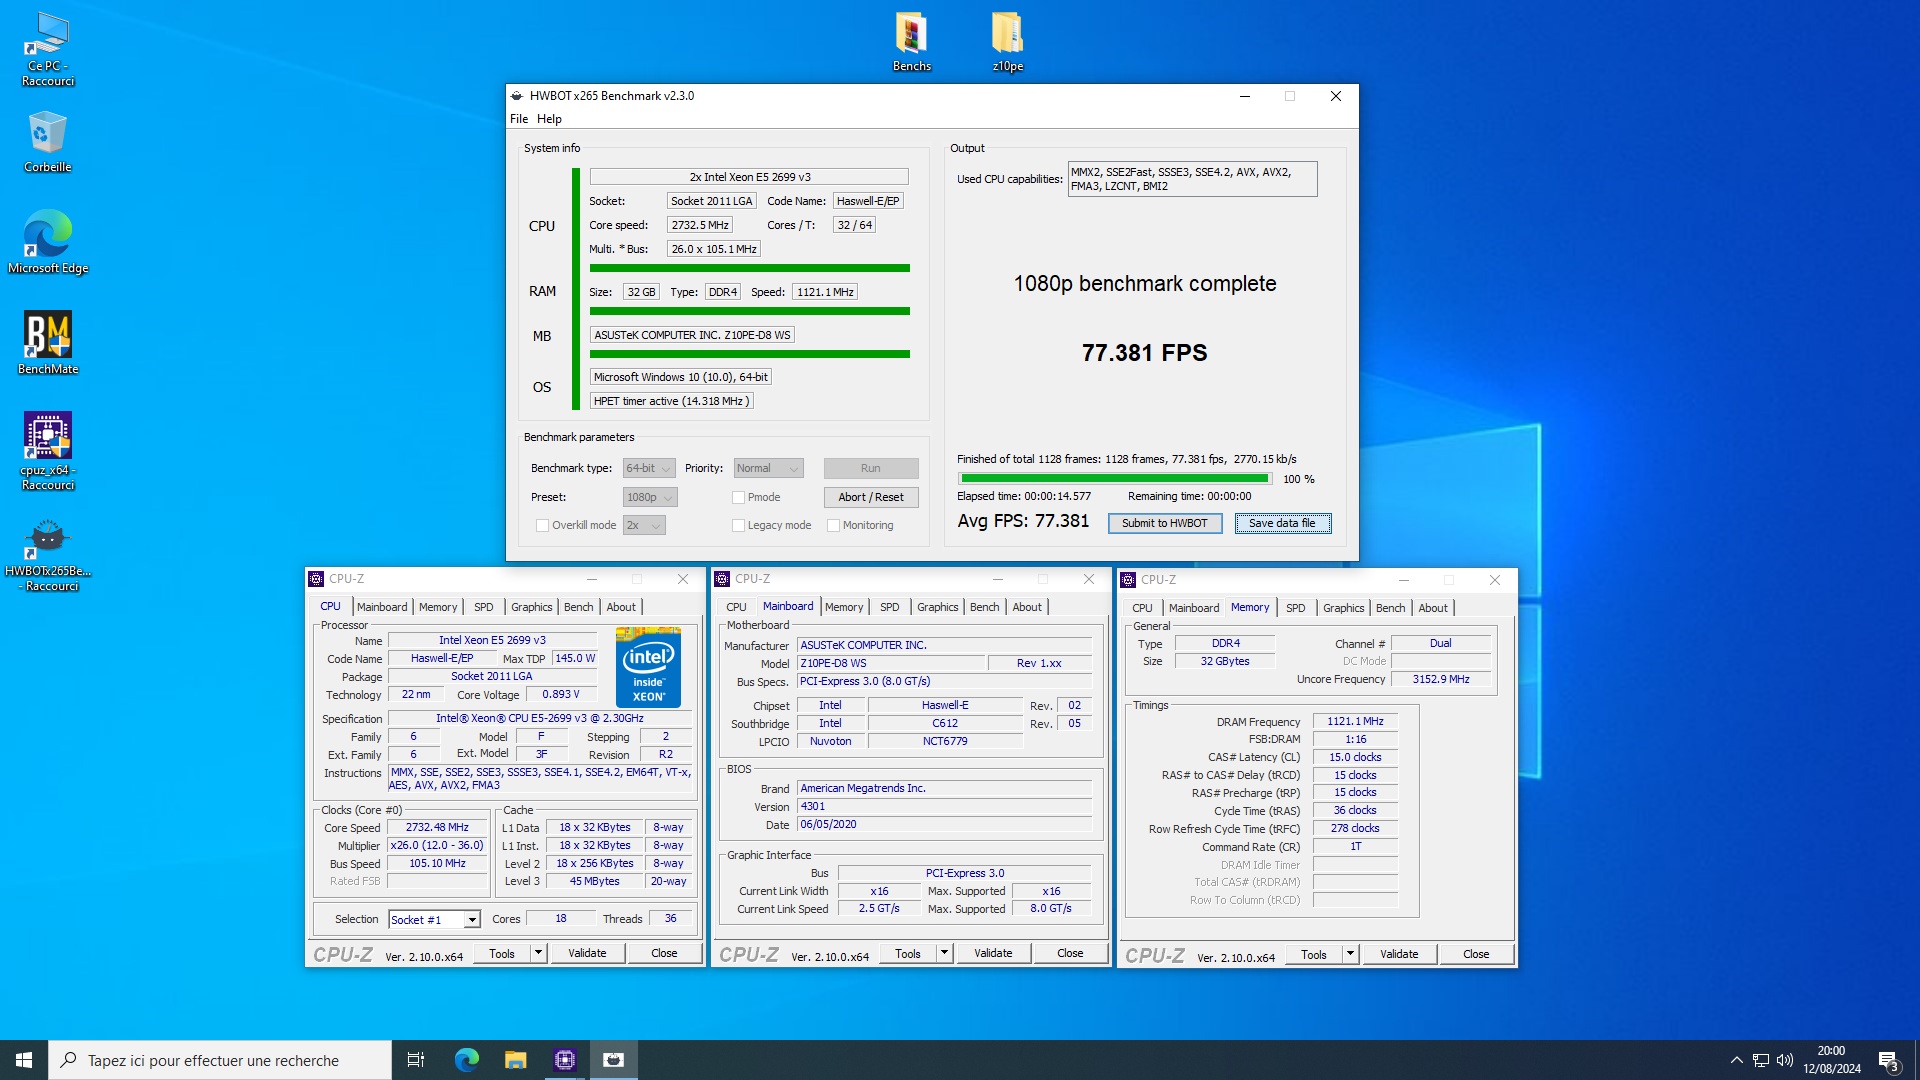Click the Uncore Frequency 3152.9 MHz value
This screenshot has height=1080, width=1920.
click(1441, 679)
